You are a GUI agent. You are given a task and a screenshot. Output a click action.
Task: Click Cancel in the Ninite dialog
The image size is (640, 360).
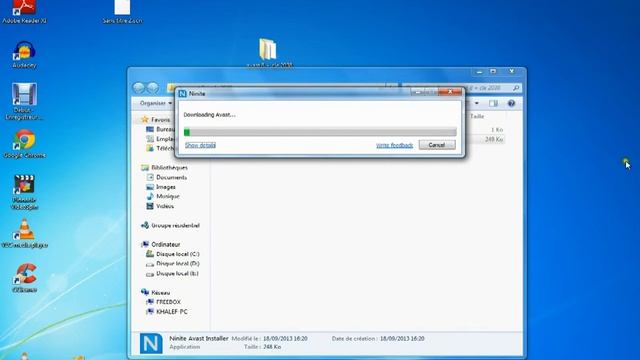(437, 145)
